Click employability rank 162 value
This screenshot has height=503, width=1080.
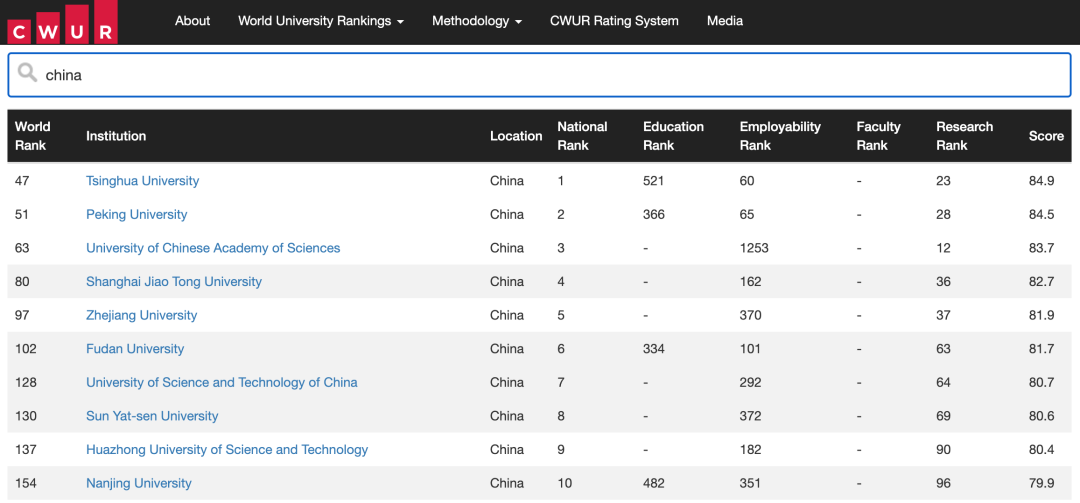[x=751, y=281]
